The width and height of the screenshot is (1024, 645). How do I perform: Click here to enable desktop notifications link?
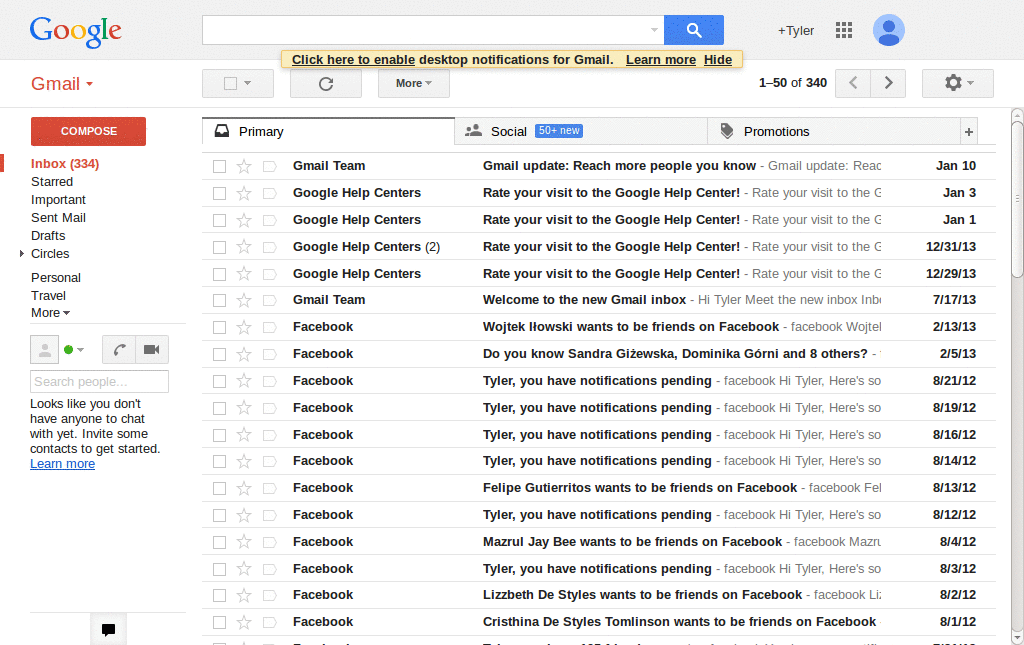(x=353, y=60)
